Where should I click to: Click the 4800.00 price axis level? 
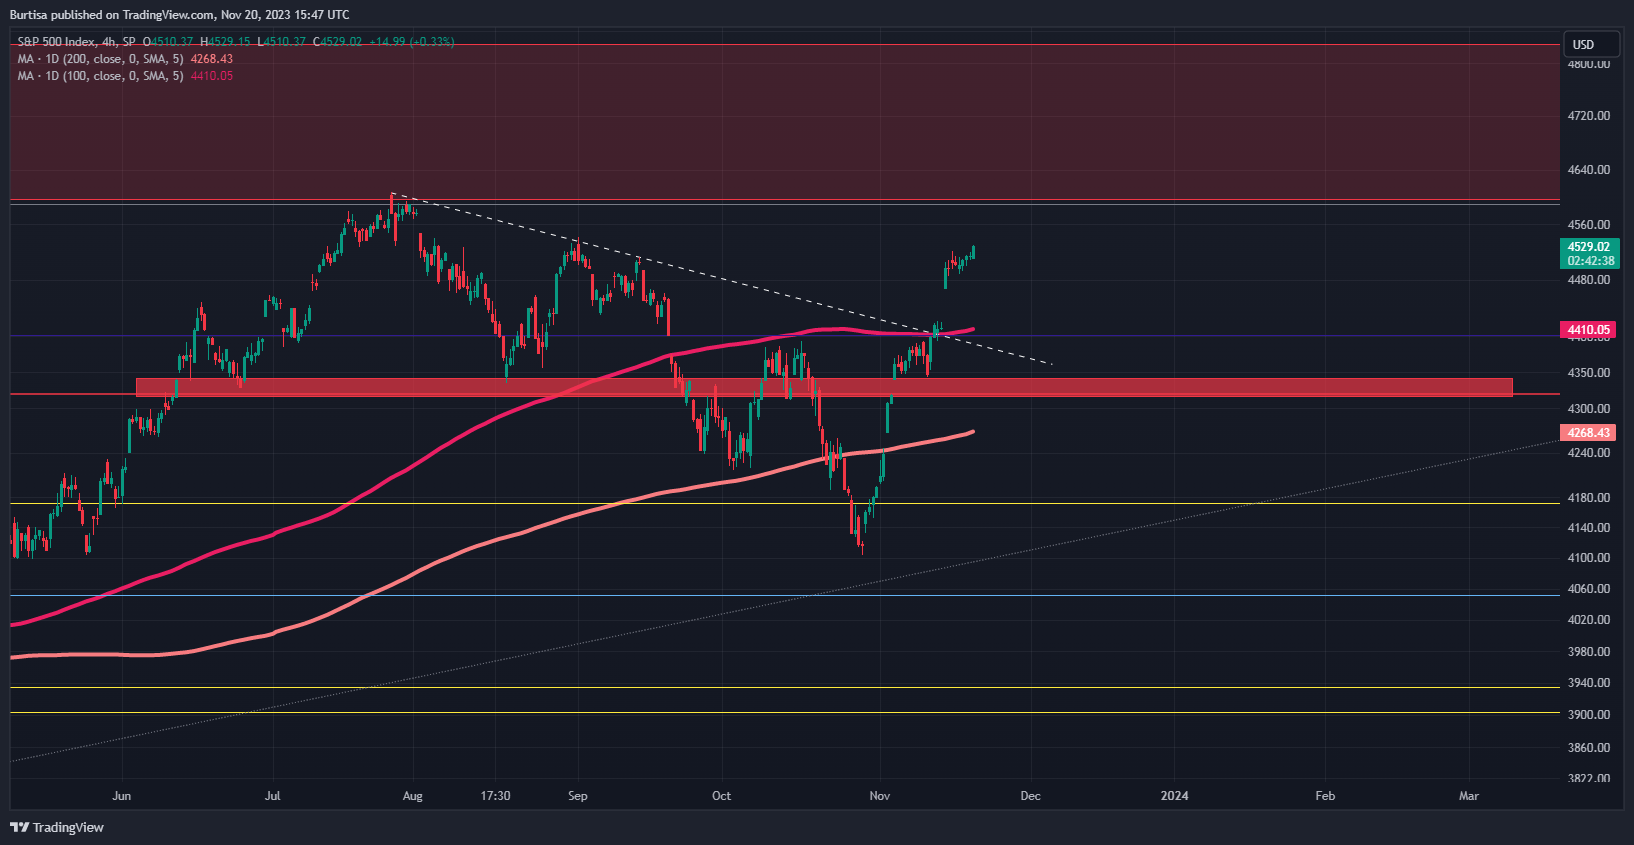pos(1588,64)
